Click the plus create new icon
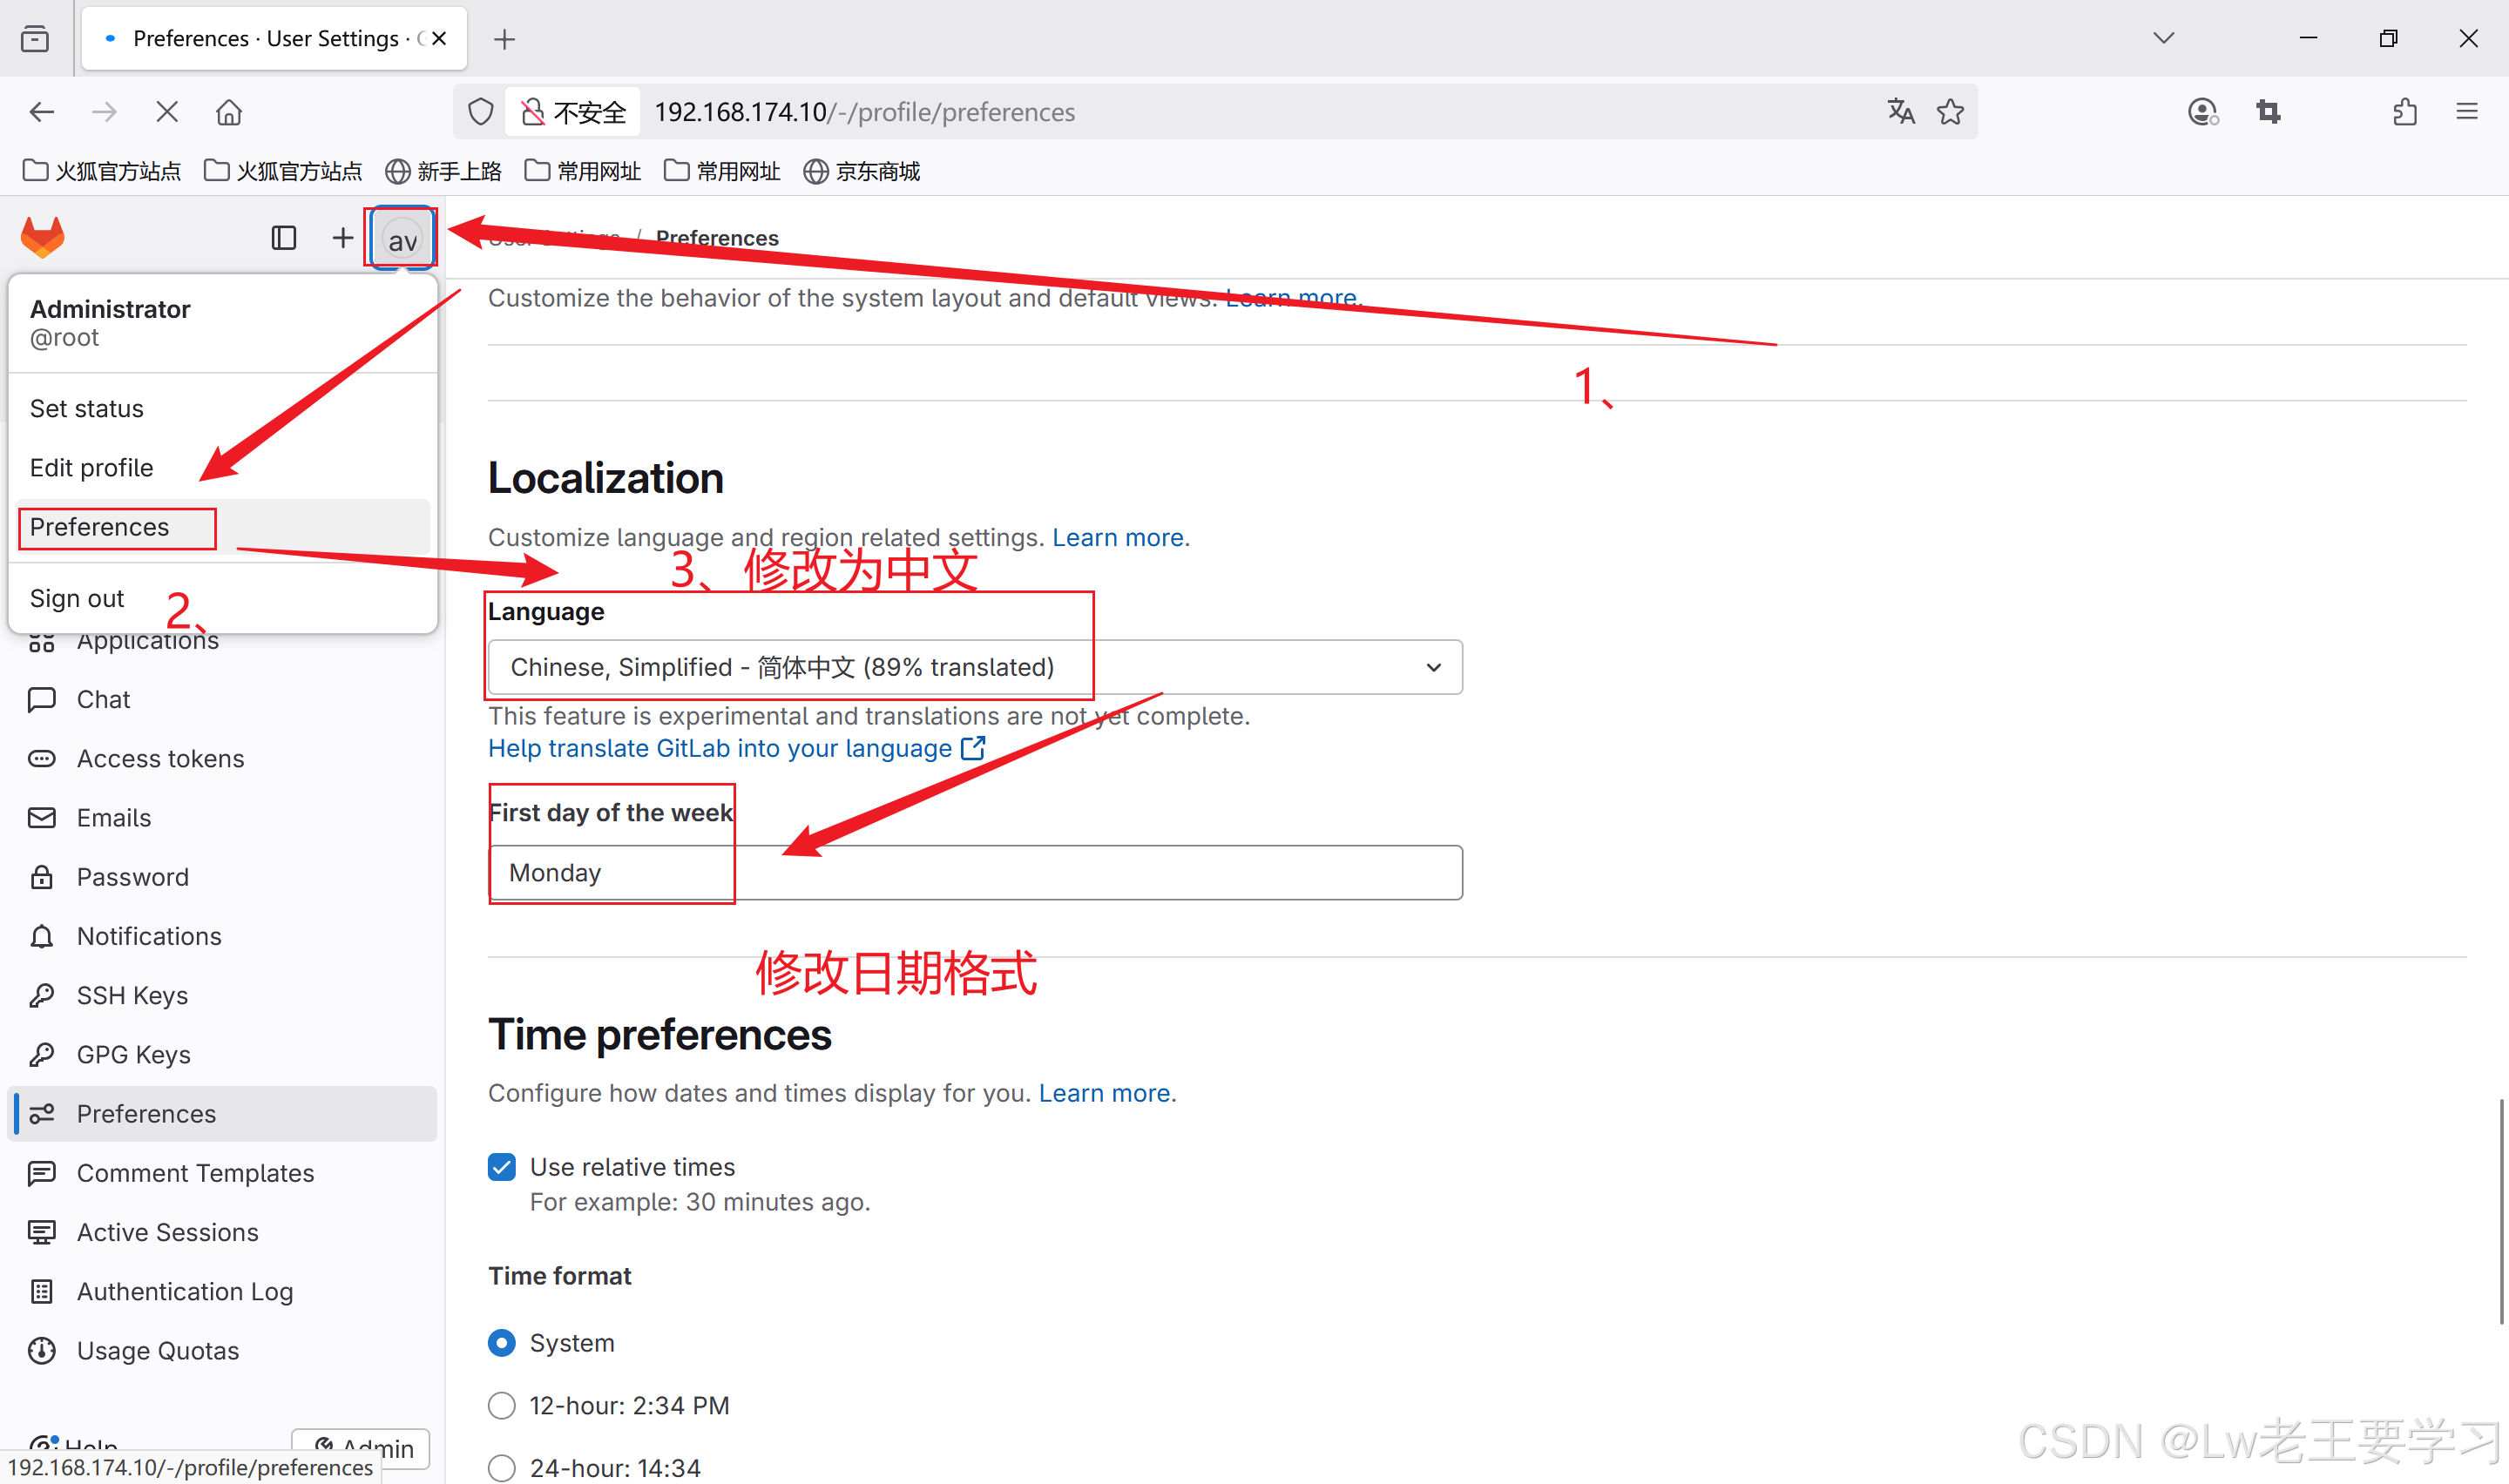The height and width of the screenshot is (1484, 2509). (x=342, y=238)
